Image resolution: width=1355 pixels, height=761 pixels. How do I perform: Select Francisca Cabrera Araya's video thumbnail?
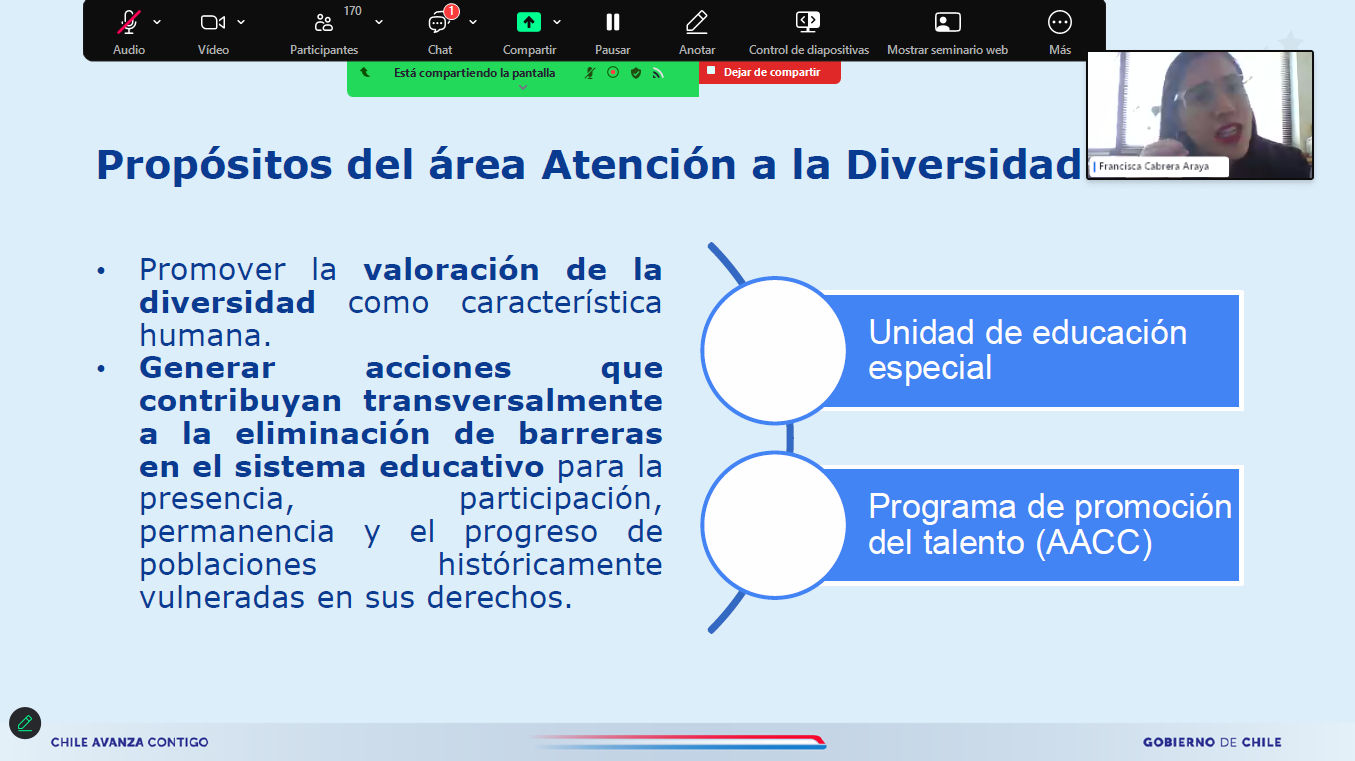1199,115
